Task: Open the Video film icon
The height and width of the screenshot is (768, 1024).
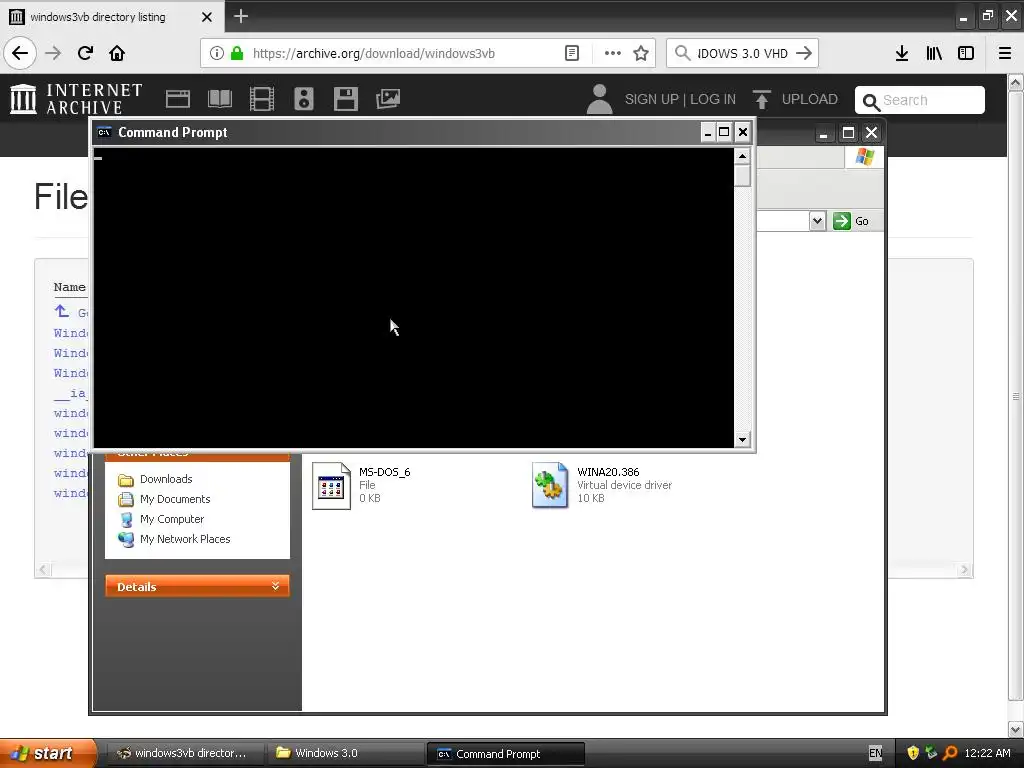Action: pyautogui.click(x=262, y=99)
